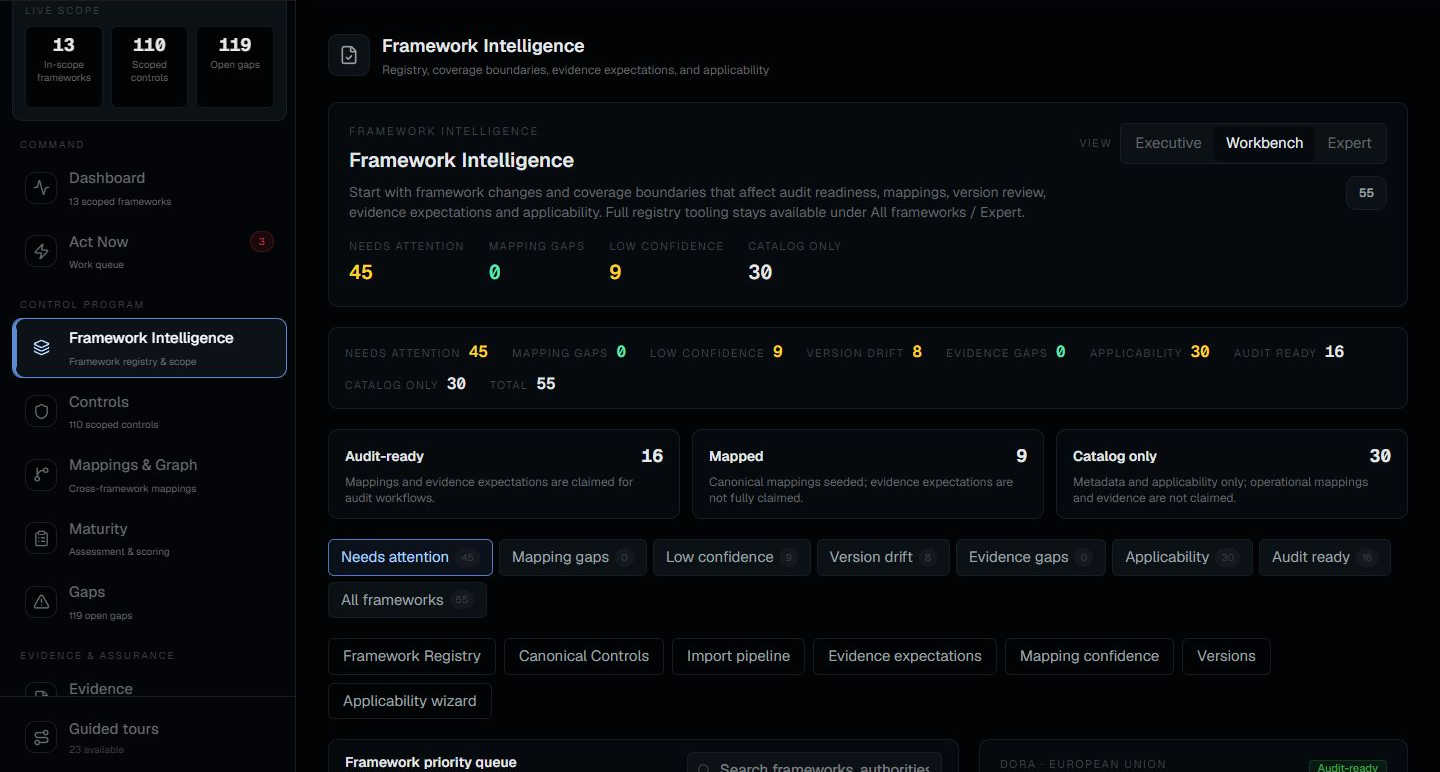Open Evidence expectations
1440x772 pixels.
coord(905,656)
